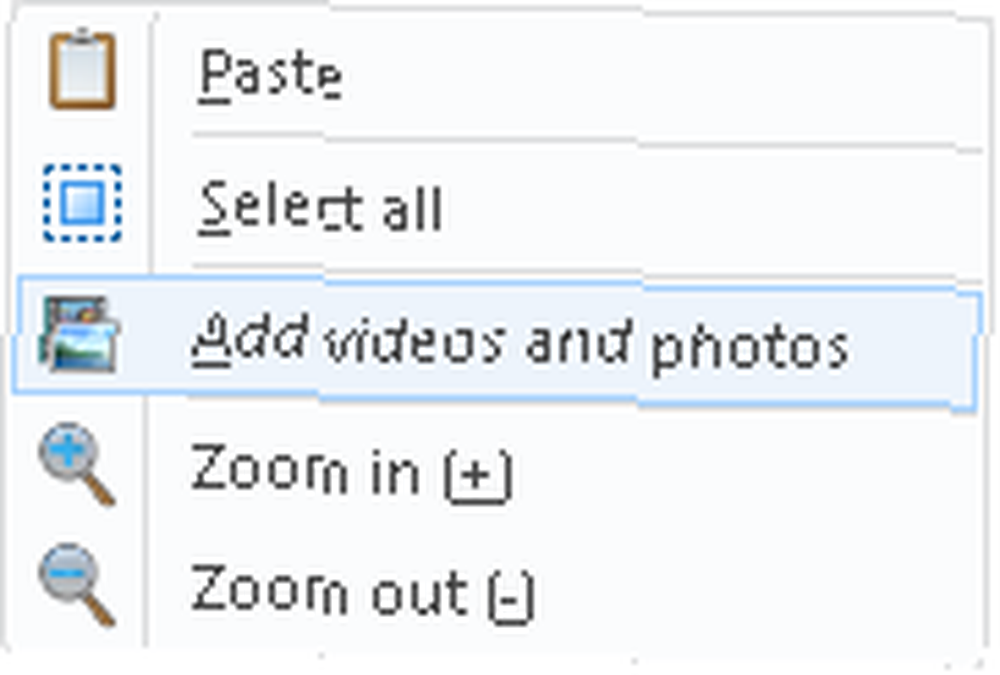This screenshot has height=675, width=1000.
Task: Click the clipboard Paste icon
Action: [x=82, y=69]
